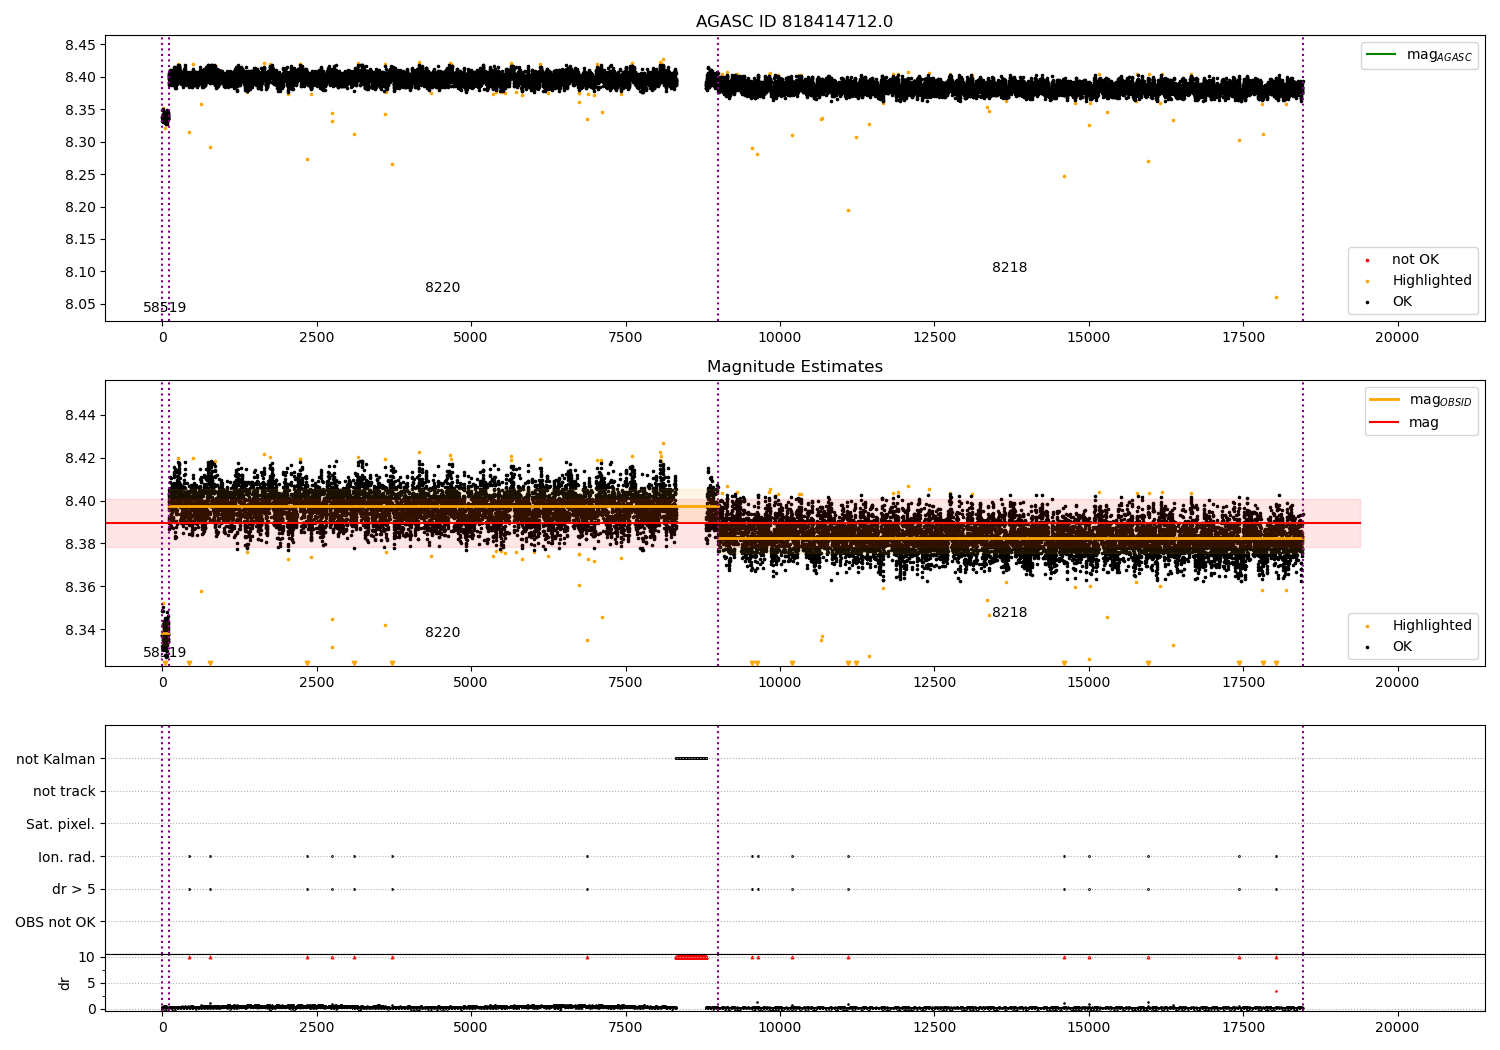Click the 'dr' axis label of bottom plot
Image resolution: width=1500 pixels, height=1050 pixels.
point(65,983)
